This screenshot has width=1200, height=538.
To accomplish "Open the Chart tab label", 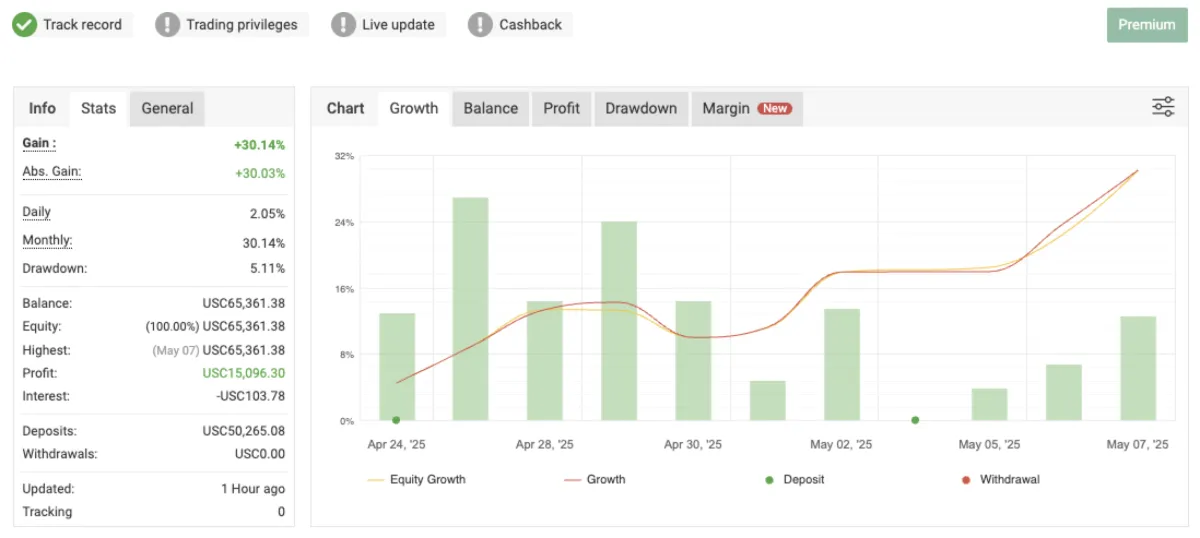I will tap(346, 108).
